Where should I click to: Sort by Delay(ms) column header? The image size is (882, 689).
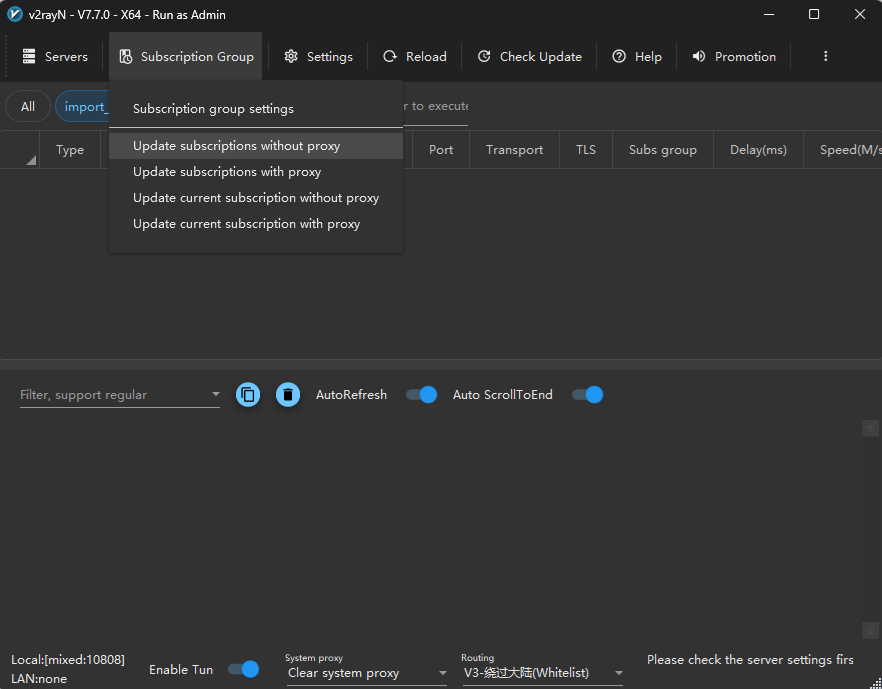(x=758, y=150)
